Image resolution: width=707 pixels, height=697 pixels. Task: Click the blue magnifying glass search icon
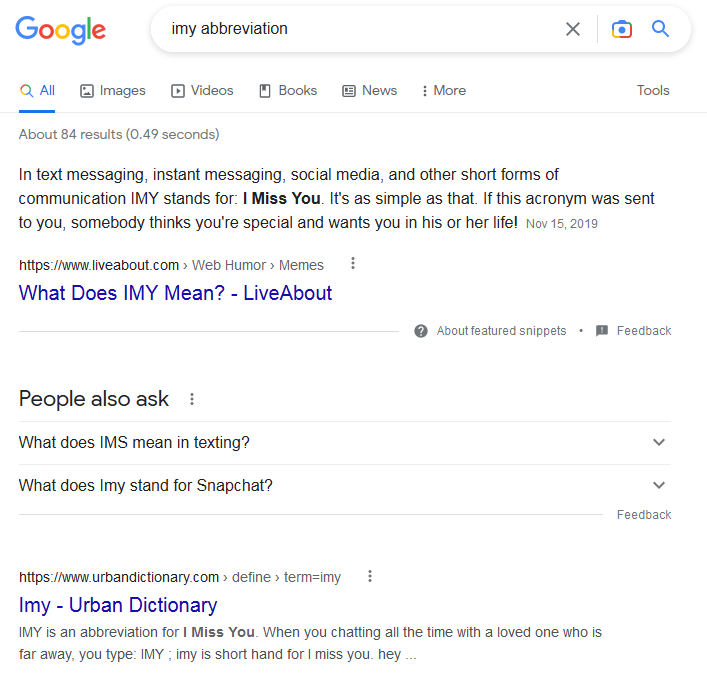pyautogui.click(x=660, y=29)
